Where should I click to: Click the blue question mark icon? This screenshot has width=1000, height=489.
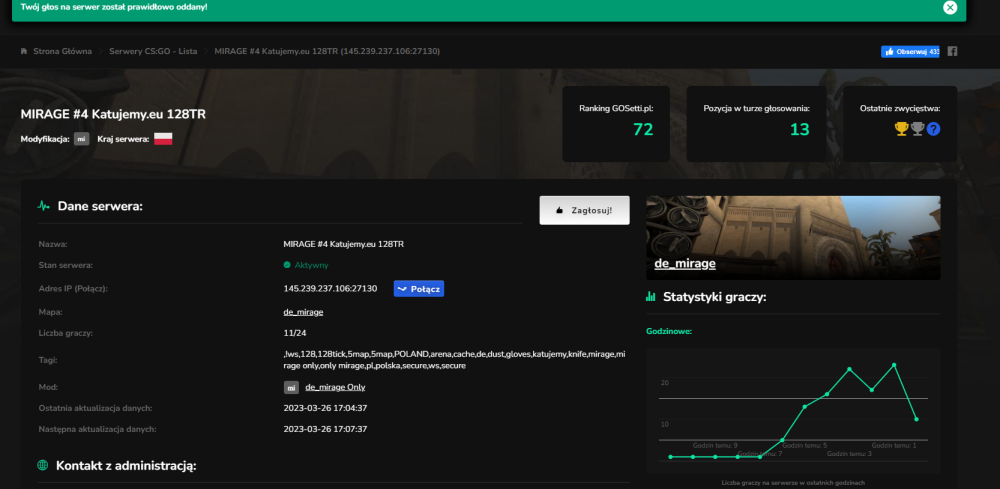point(934,129)
